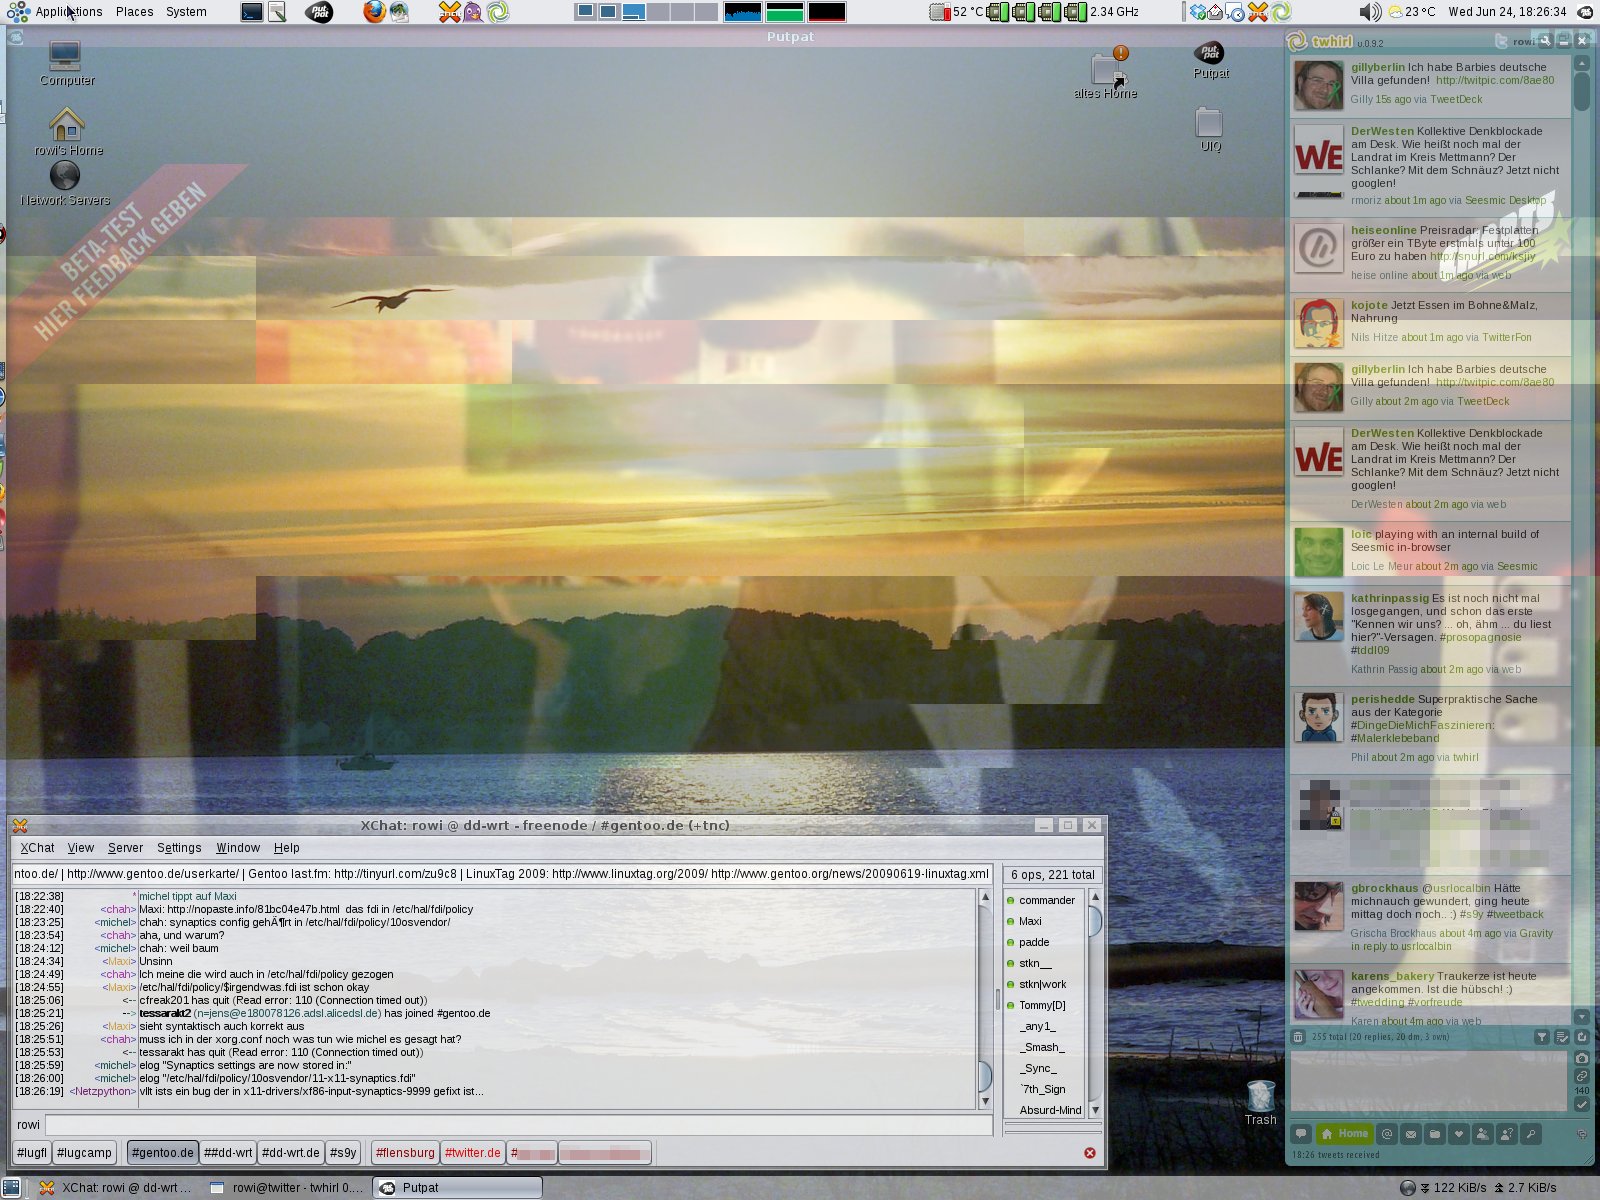Screen dimensions: 1600x1200
Task: Open Computer desktop icon
Action: [x=66, y=63]
